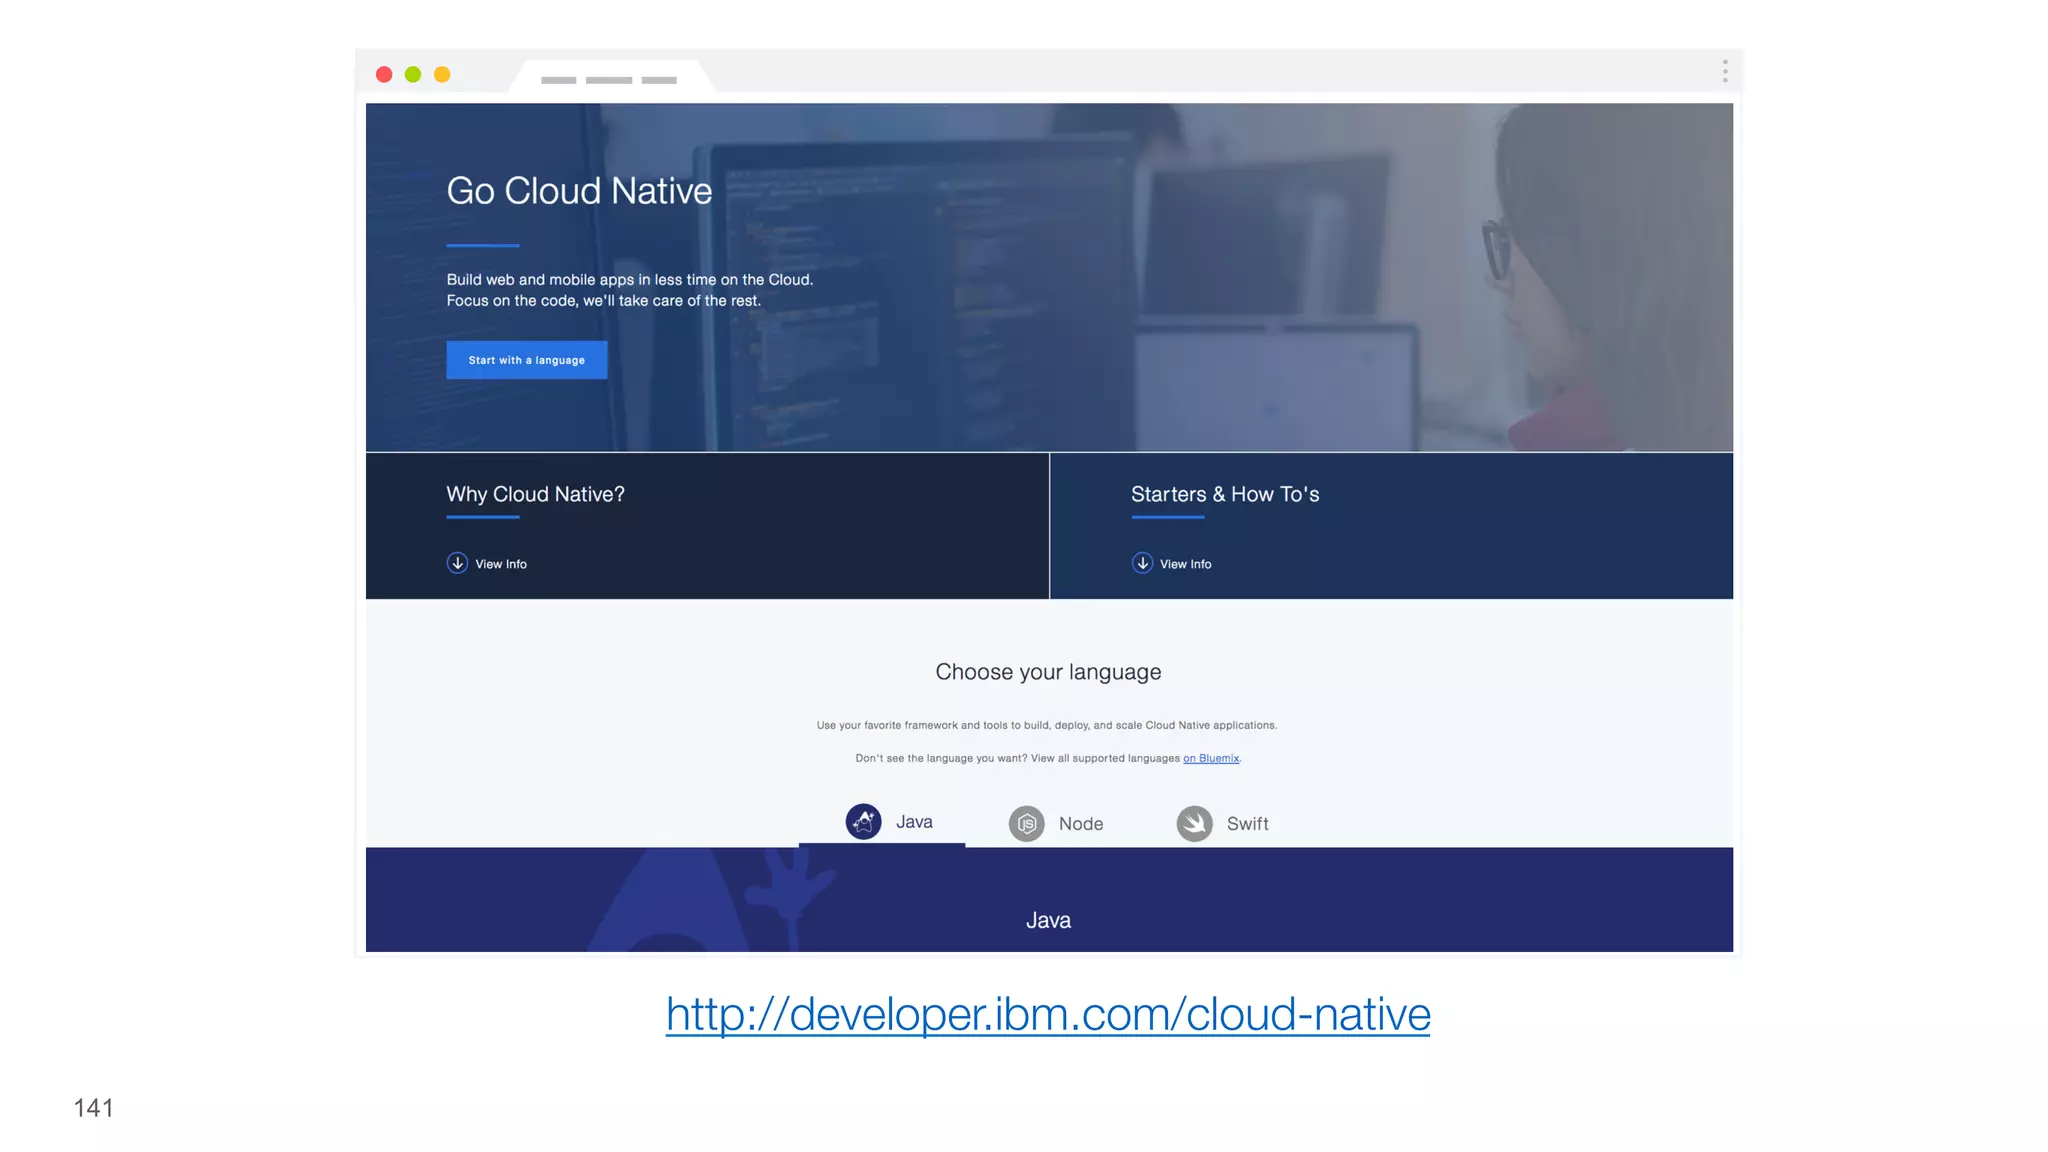
Task: Click the Go Cloud Native headline
Action: 579,191
